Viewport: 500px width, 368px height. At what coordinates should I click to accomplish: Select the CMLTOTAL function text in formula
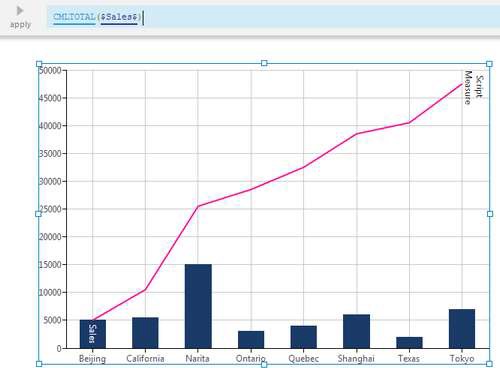tap(74, 17)
